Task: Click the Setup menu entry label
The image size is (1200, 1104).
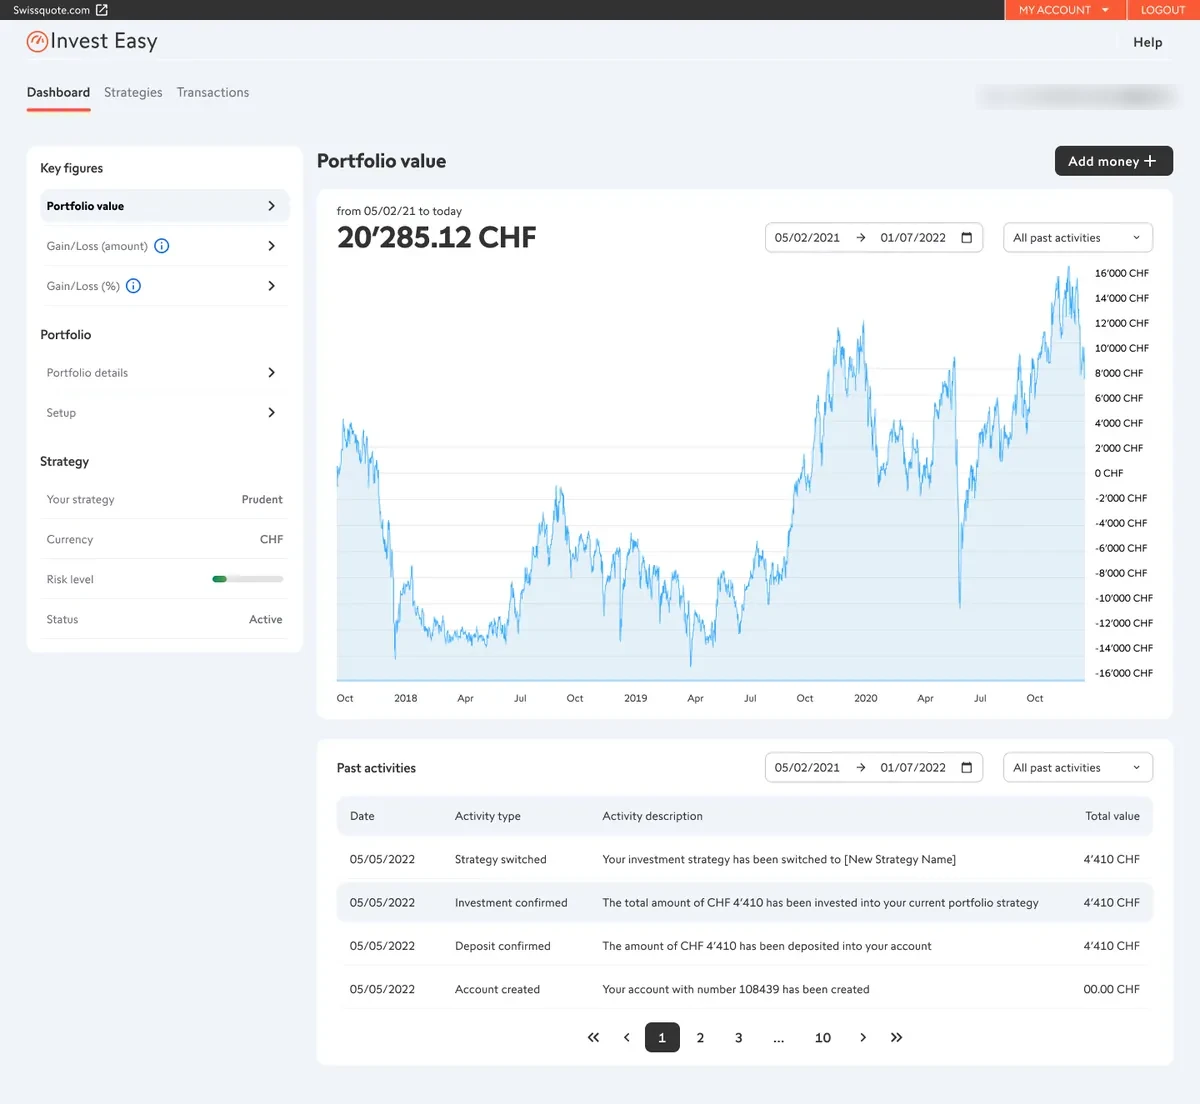Action: pyautogui.click(x=61, y=413)
